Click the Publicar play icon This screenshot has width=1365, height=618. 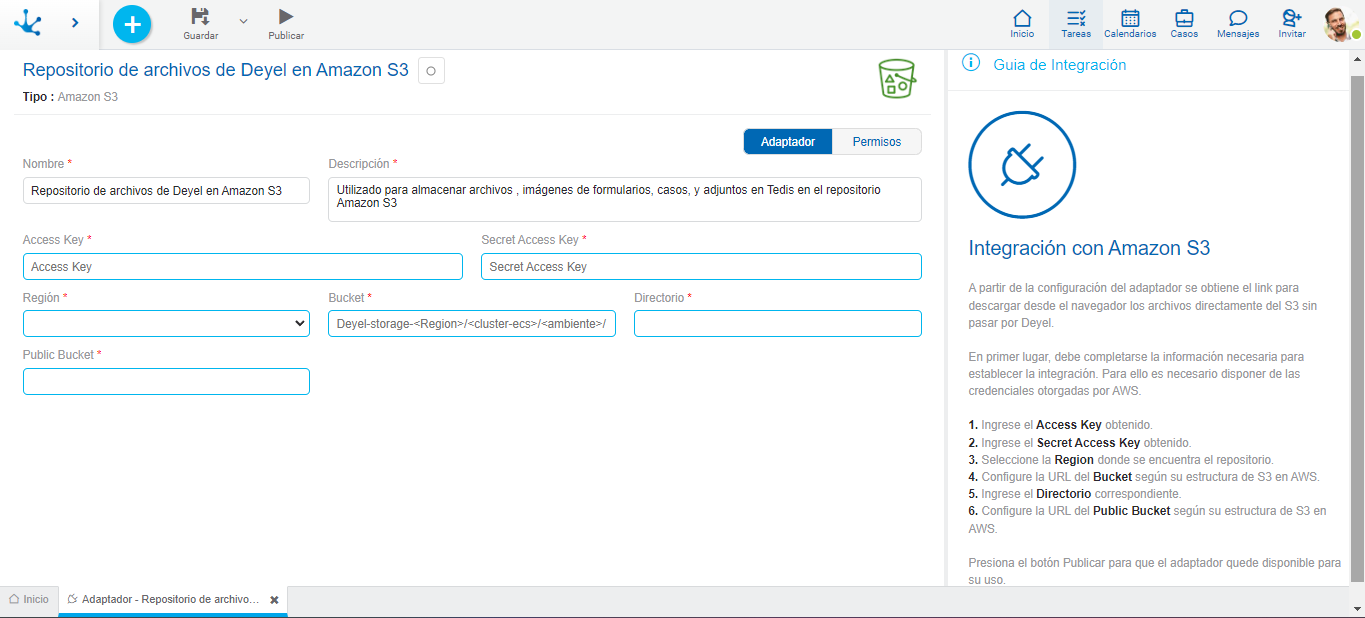coord(286,17)
